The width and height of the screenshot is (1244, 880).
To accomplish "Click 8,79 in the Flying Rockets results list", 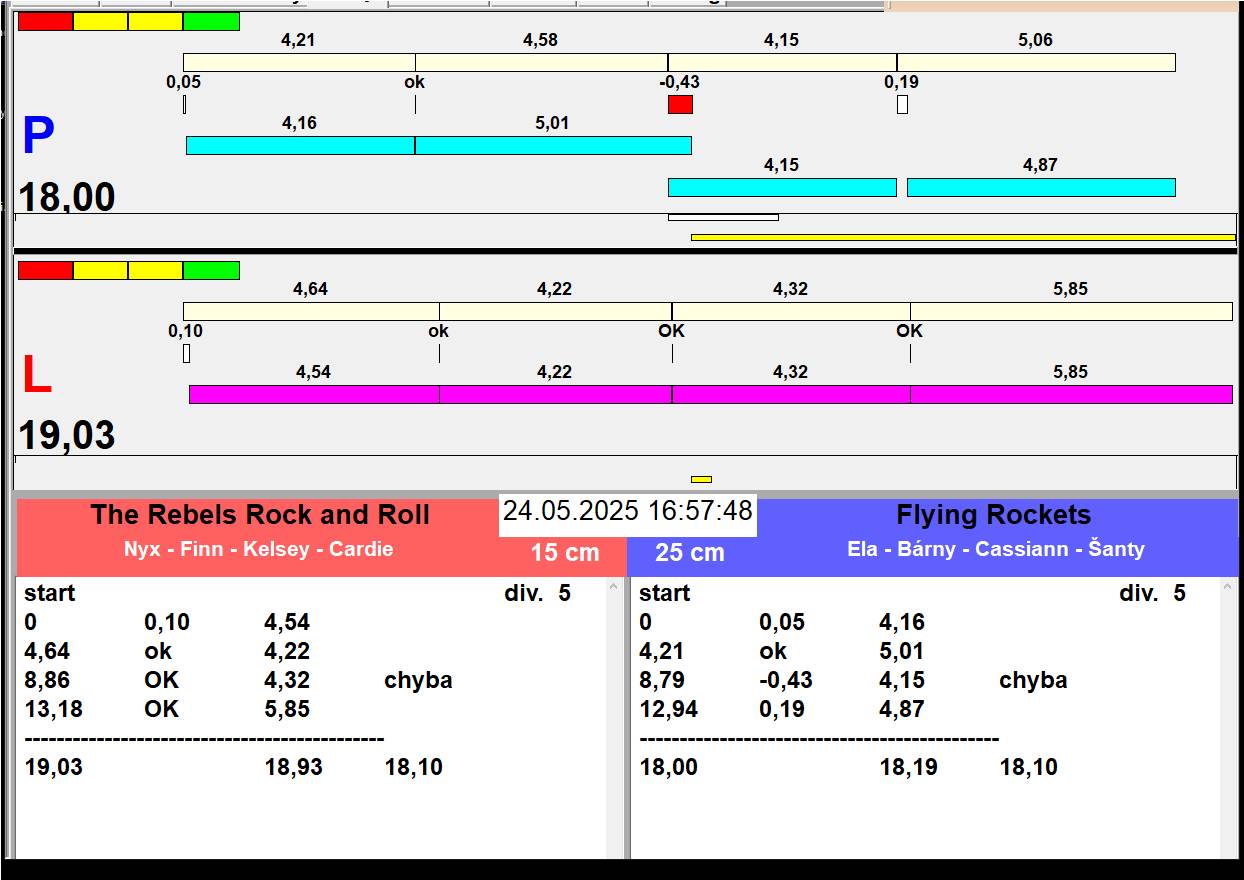I will [x=661, y=680].
